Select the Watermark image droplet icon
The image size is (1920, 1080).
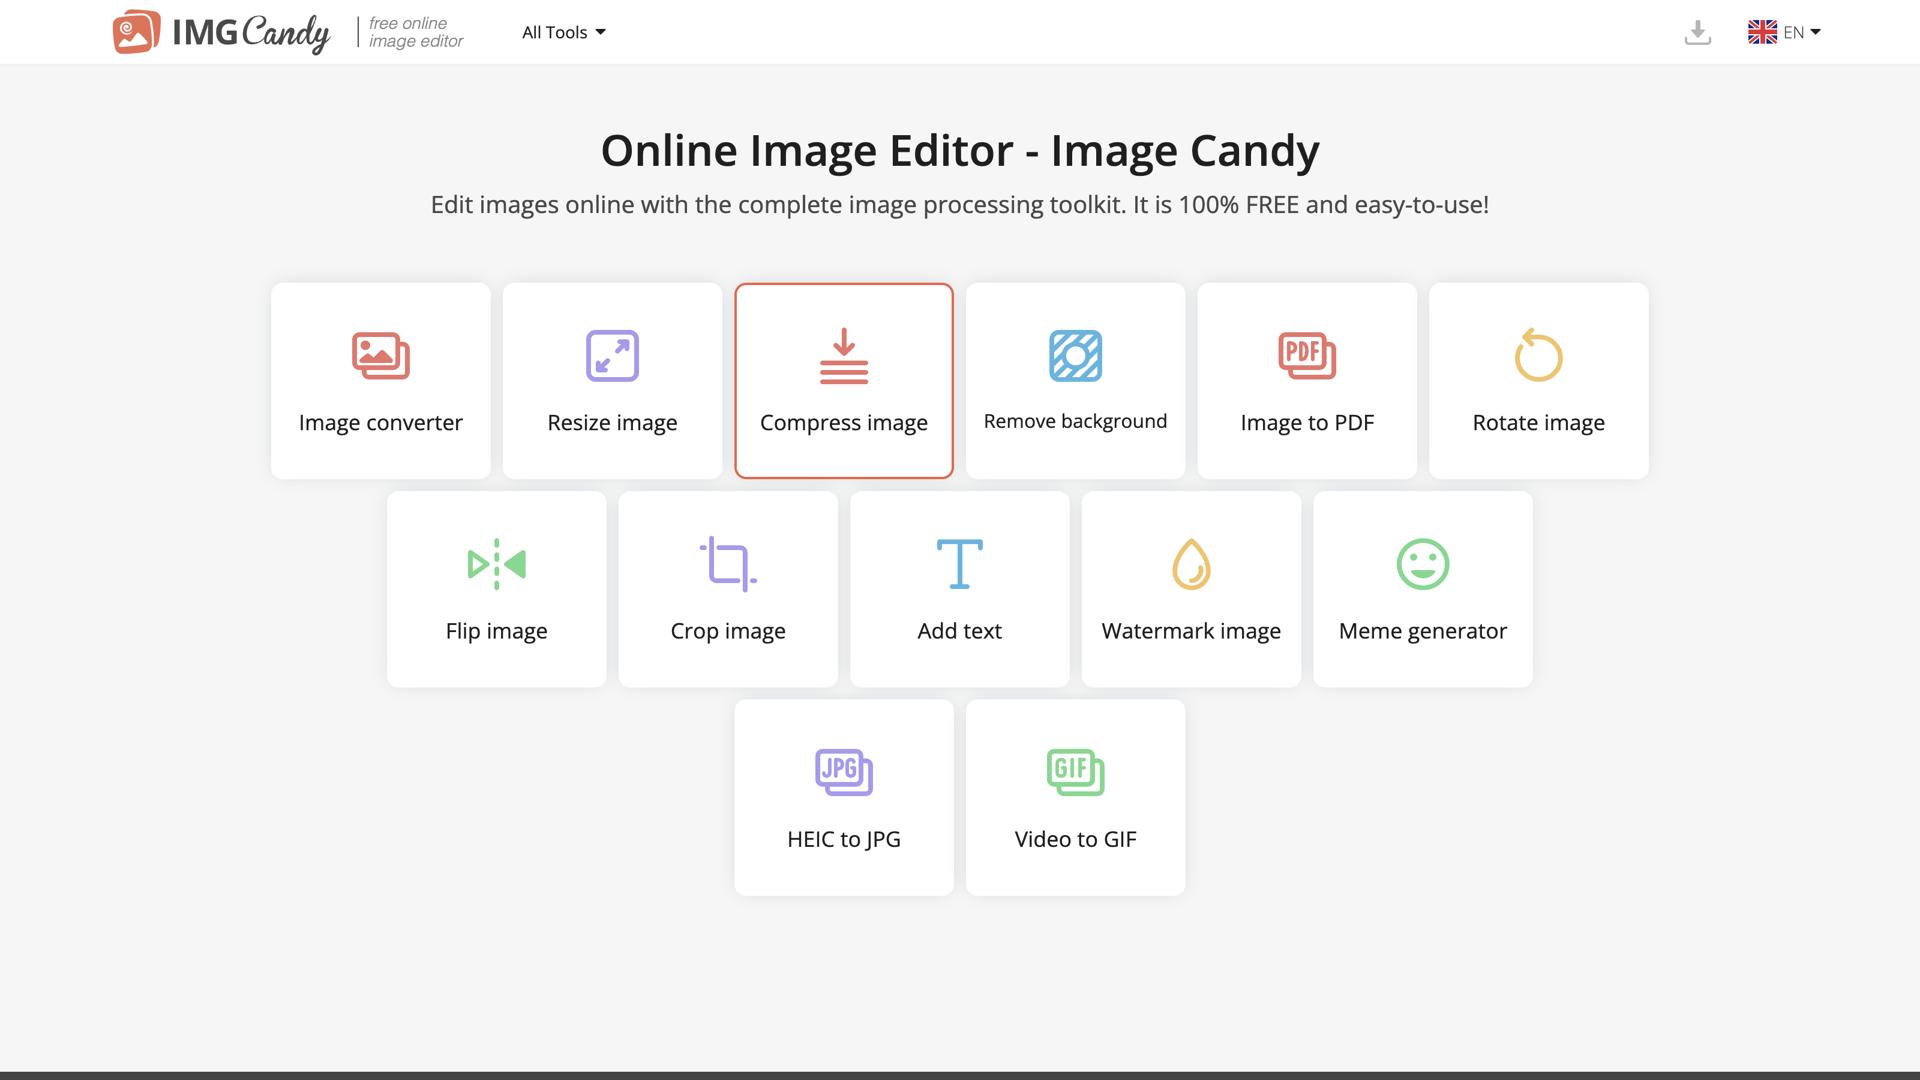pos(1190,564)
